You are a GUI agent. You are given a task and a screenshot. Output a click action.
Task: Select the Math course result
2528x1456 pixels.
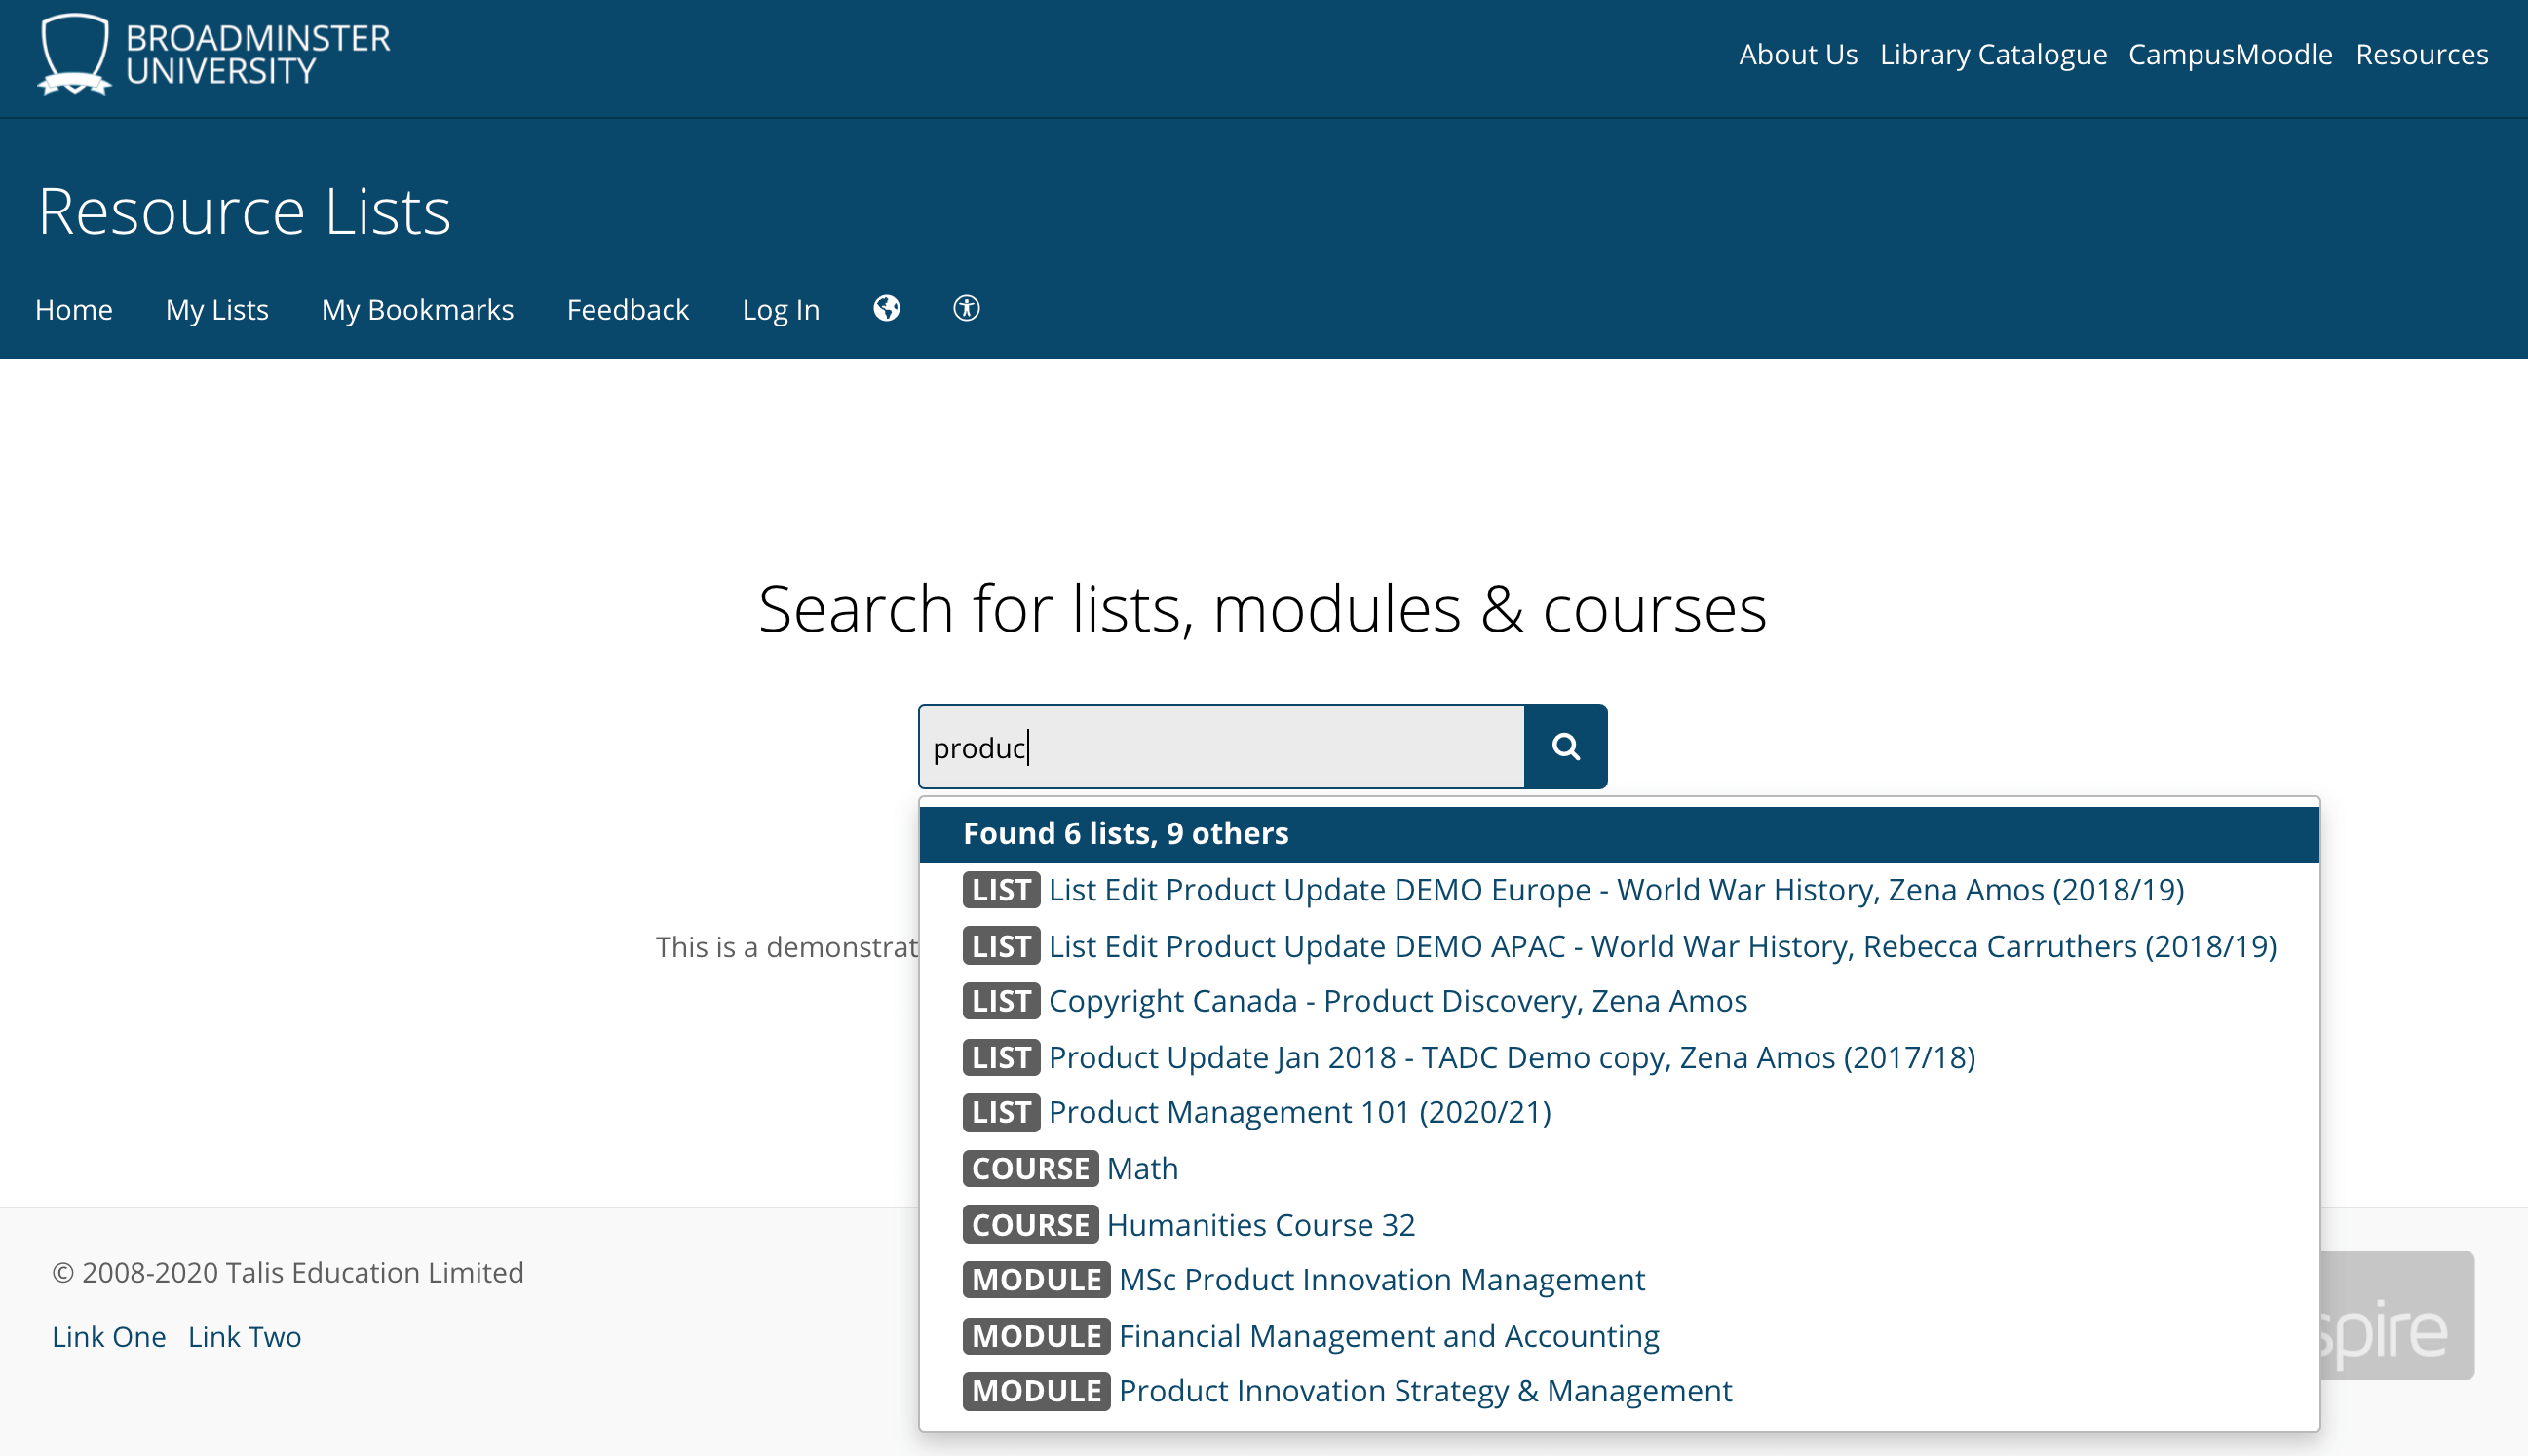coord(1070,1168)
